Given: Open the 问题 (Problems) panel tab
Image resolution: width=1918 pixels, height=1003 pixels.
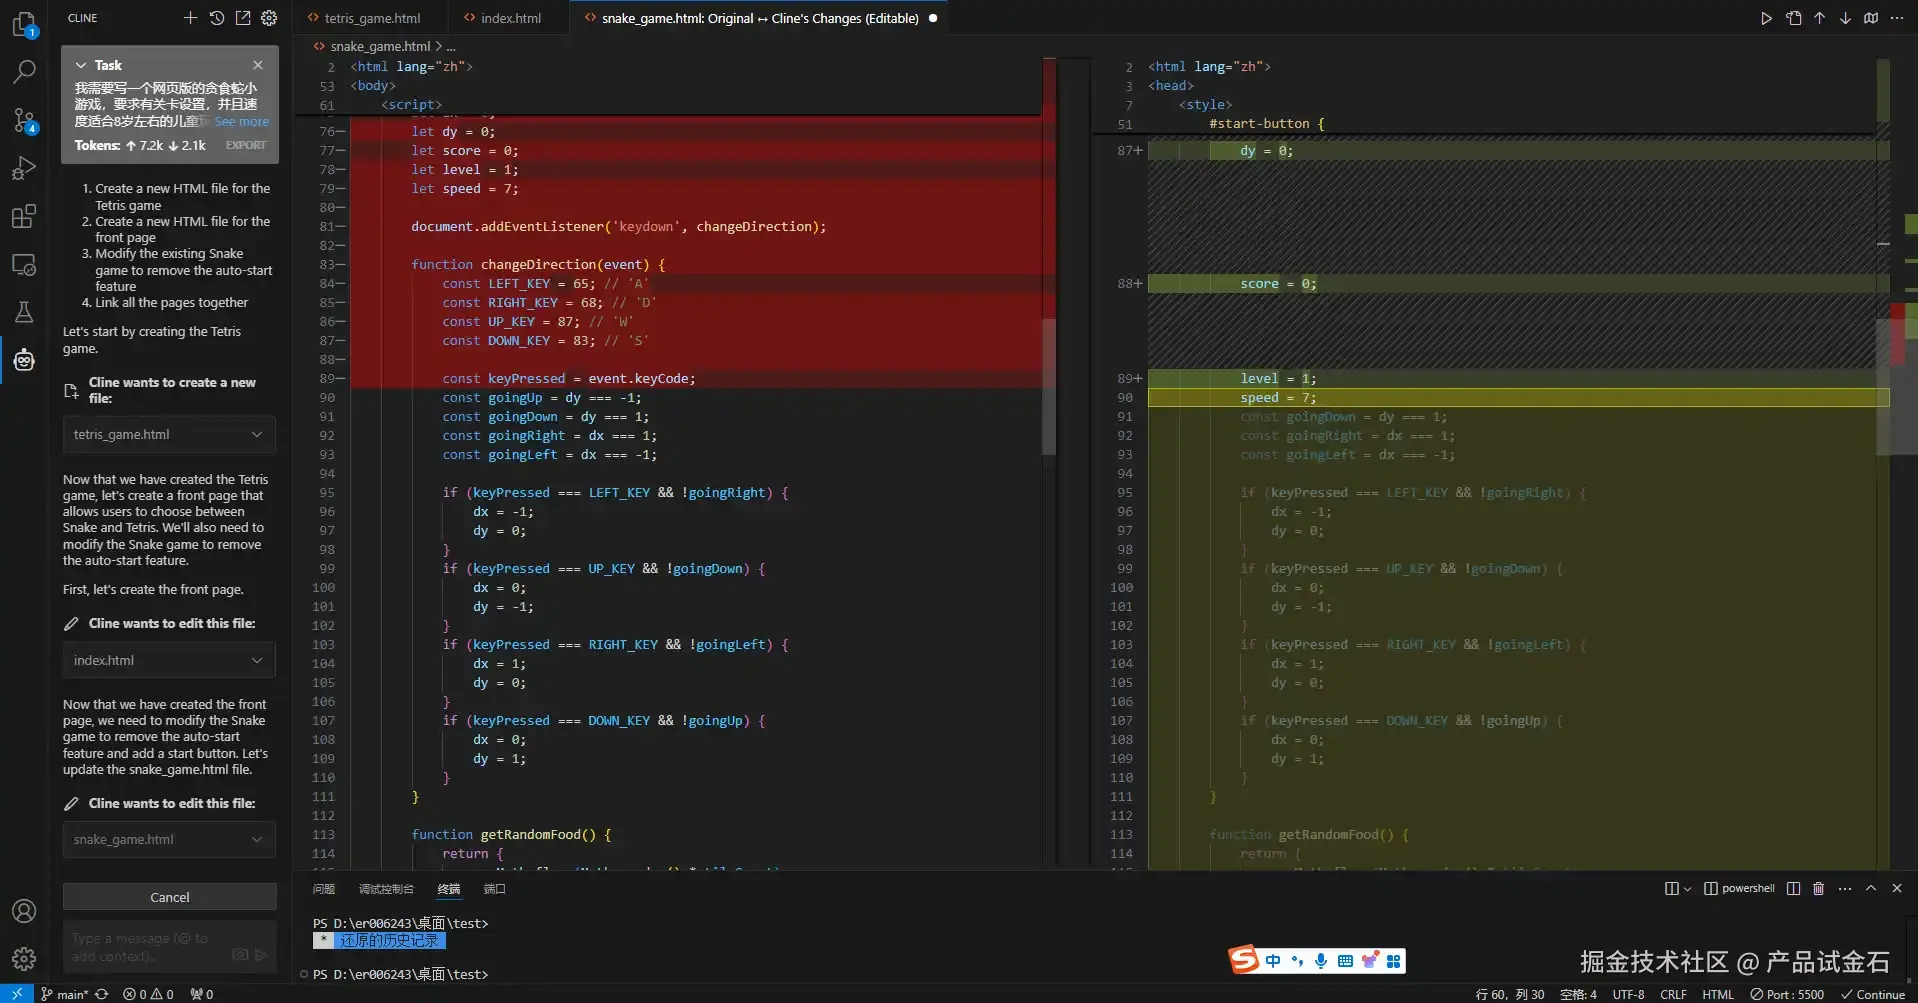Looking at the screenshot, I should 323,889.
